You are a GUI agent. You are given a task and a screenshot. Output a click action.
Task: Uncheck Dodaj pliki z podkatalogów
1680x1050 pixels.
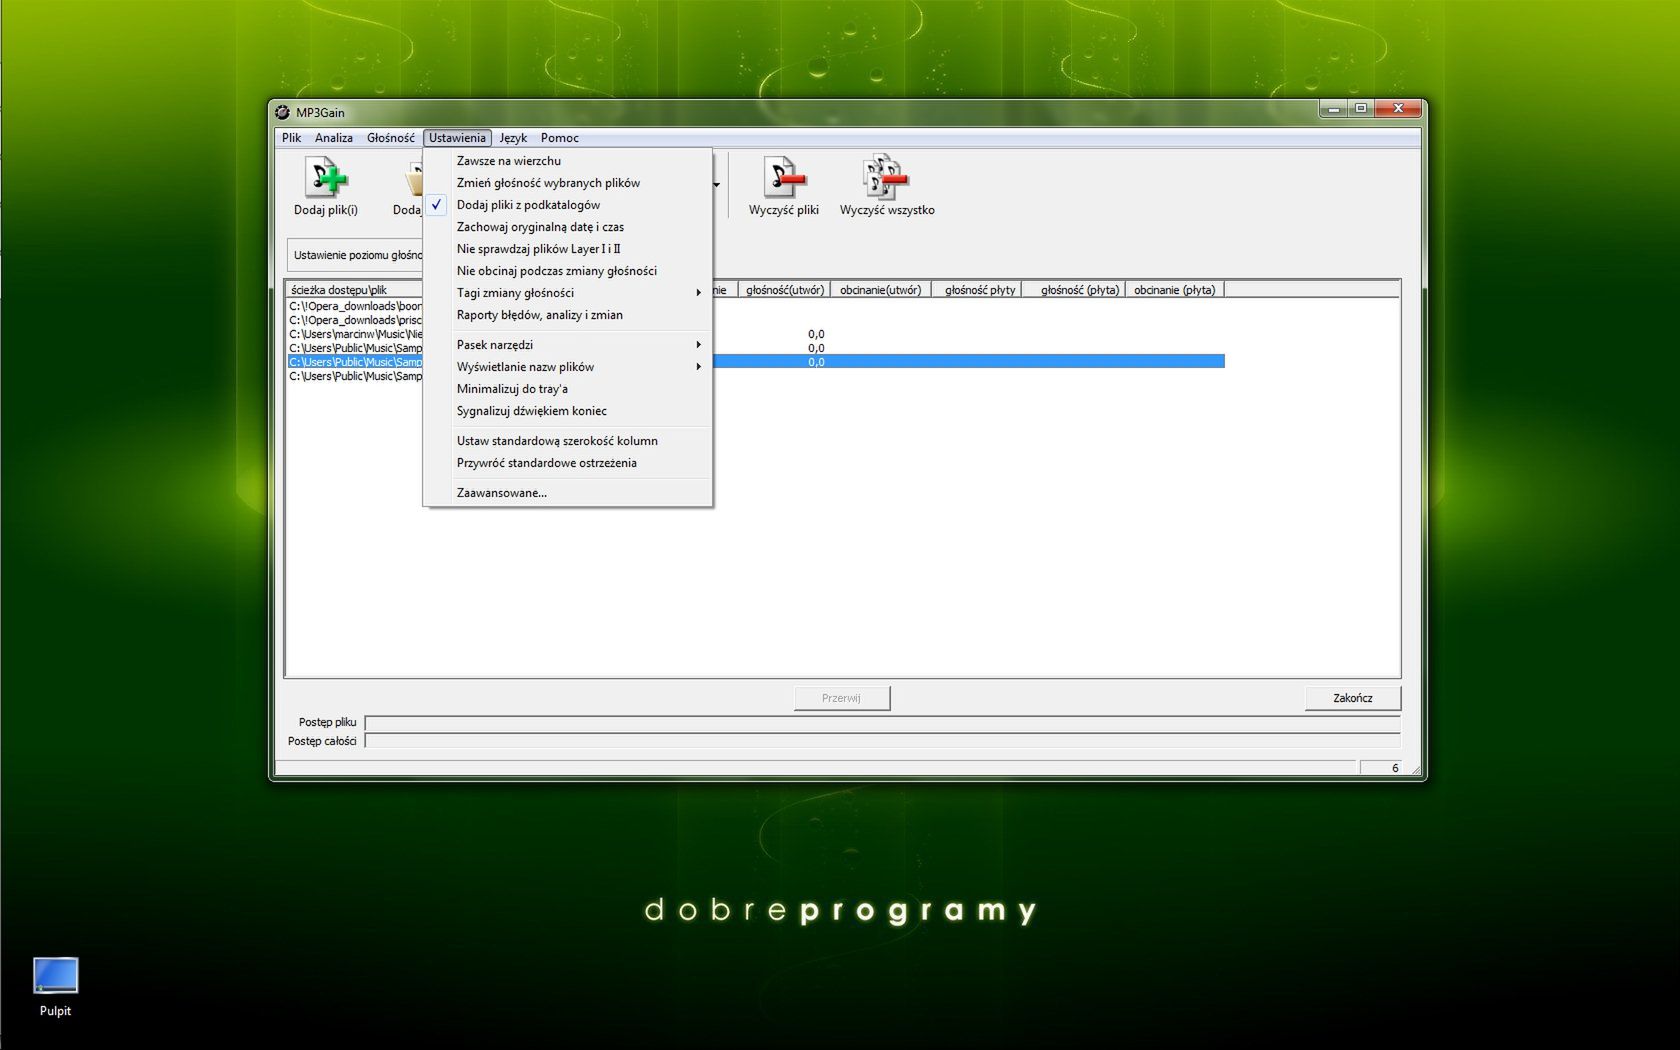pos(568,205)
